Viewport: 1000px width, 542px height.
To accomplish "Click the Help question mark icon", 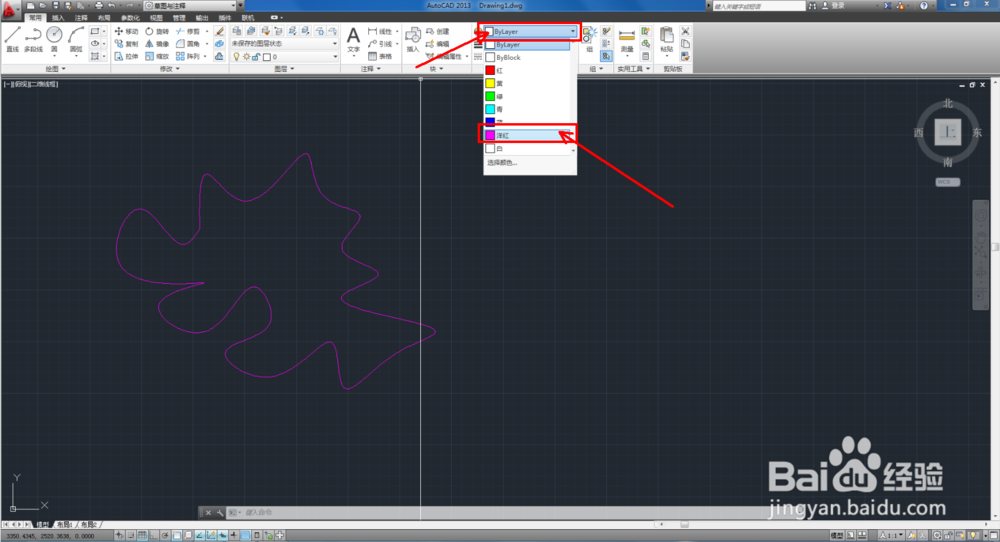I will click(x=924, y=6).
